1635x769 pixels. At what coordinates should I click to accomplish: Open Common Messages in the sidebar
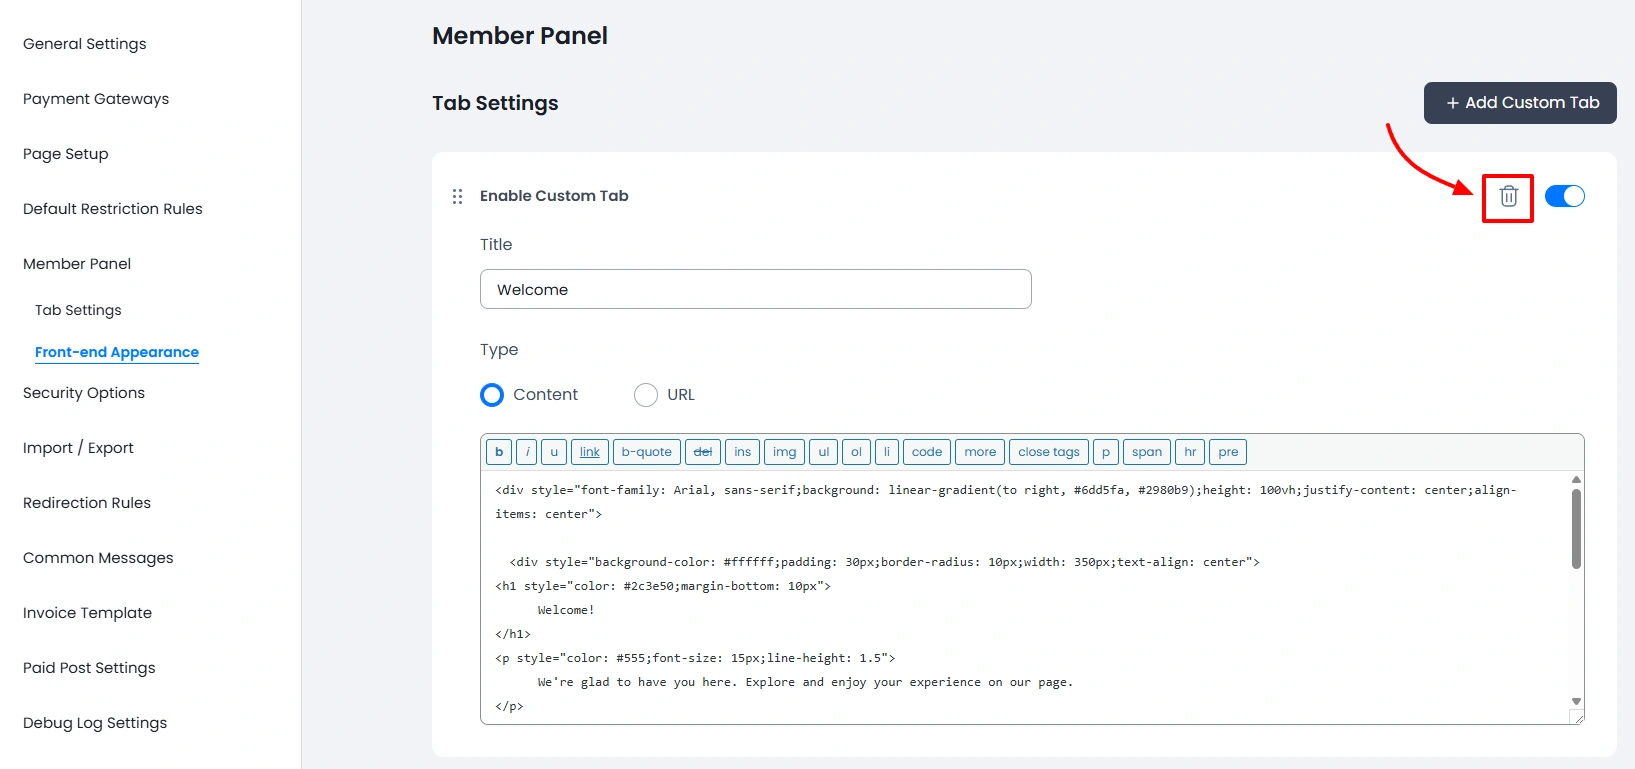(98, 558)
